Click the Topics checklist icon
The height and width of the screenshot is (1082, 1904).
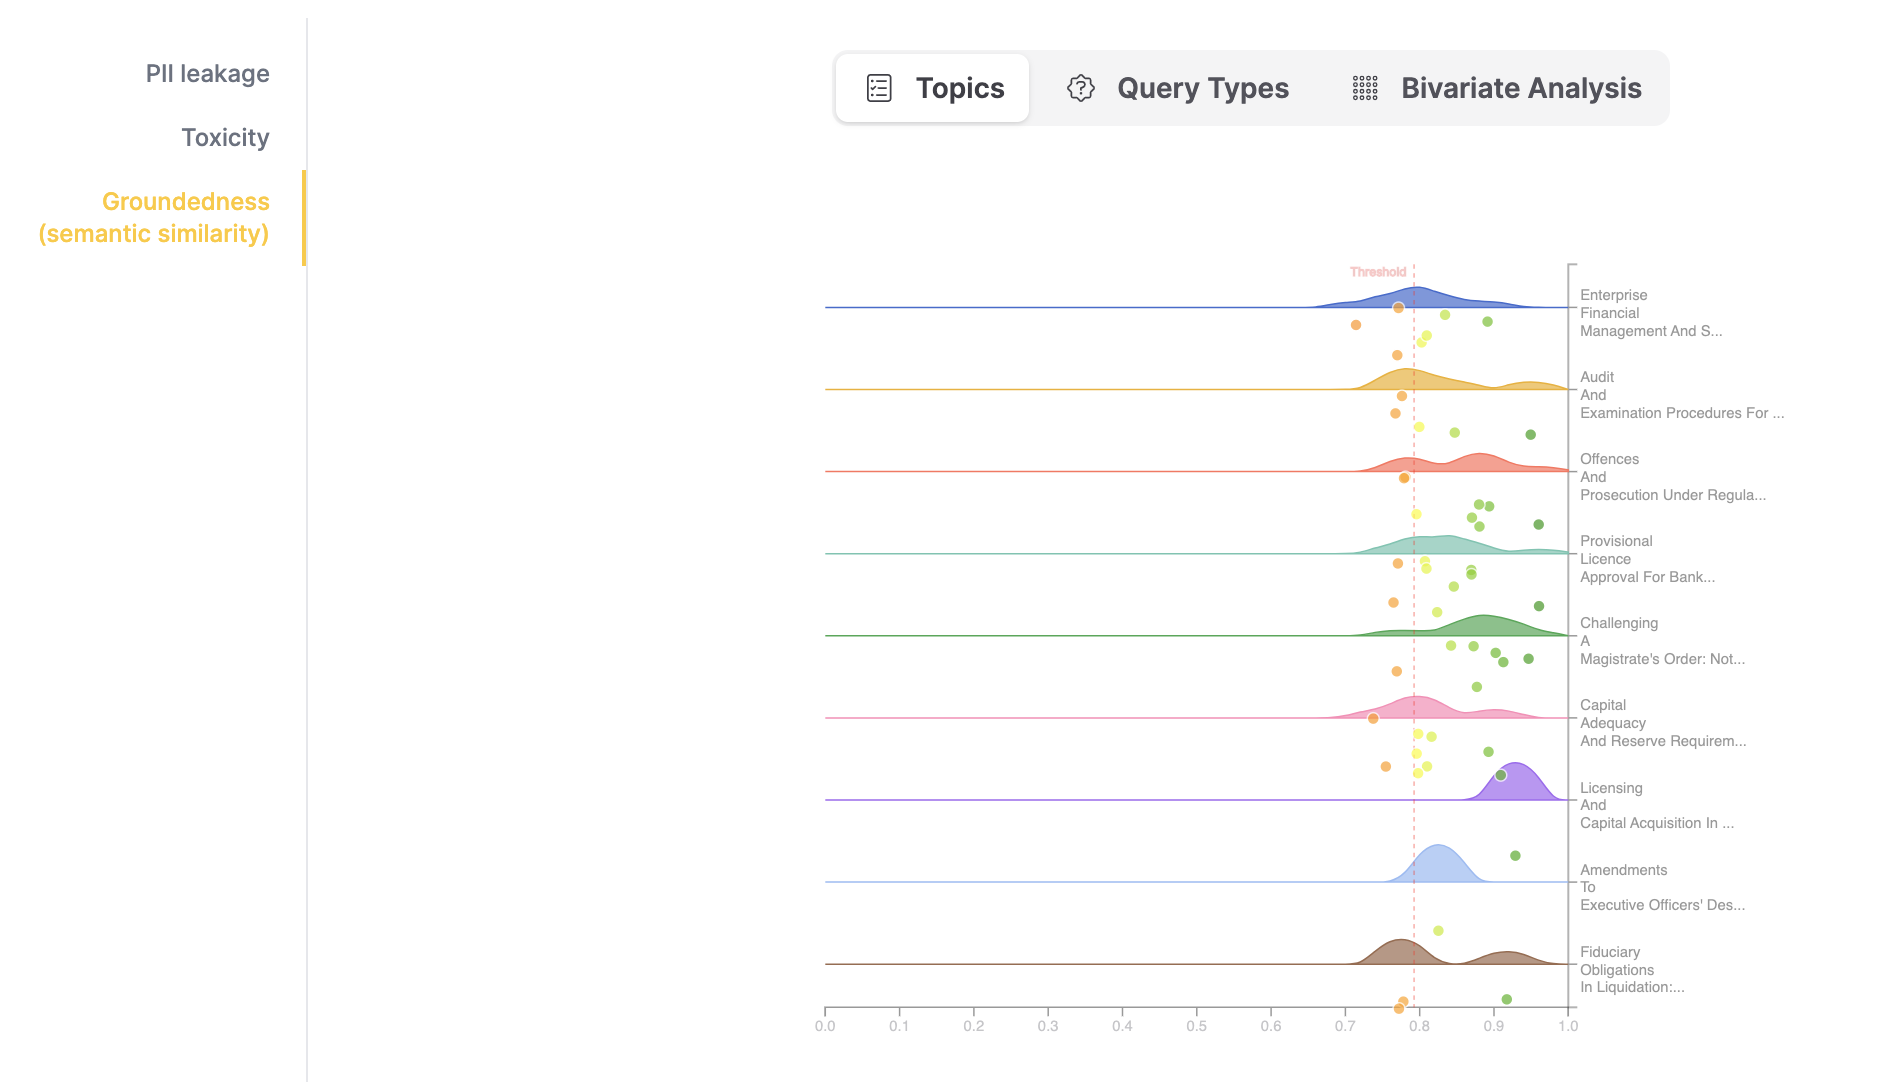879,88
